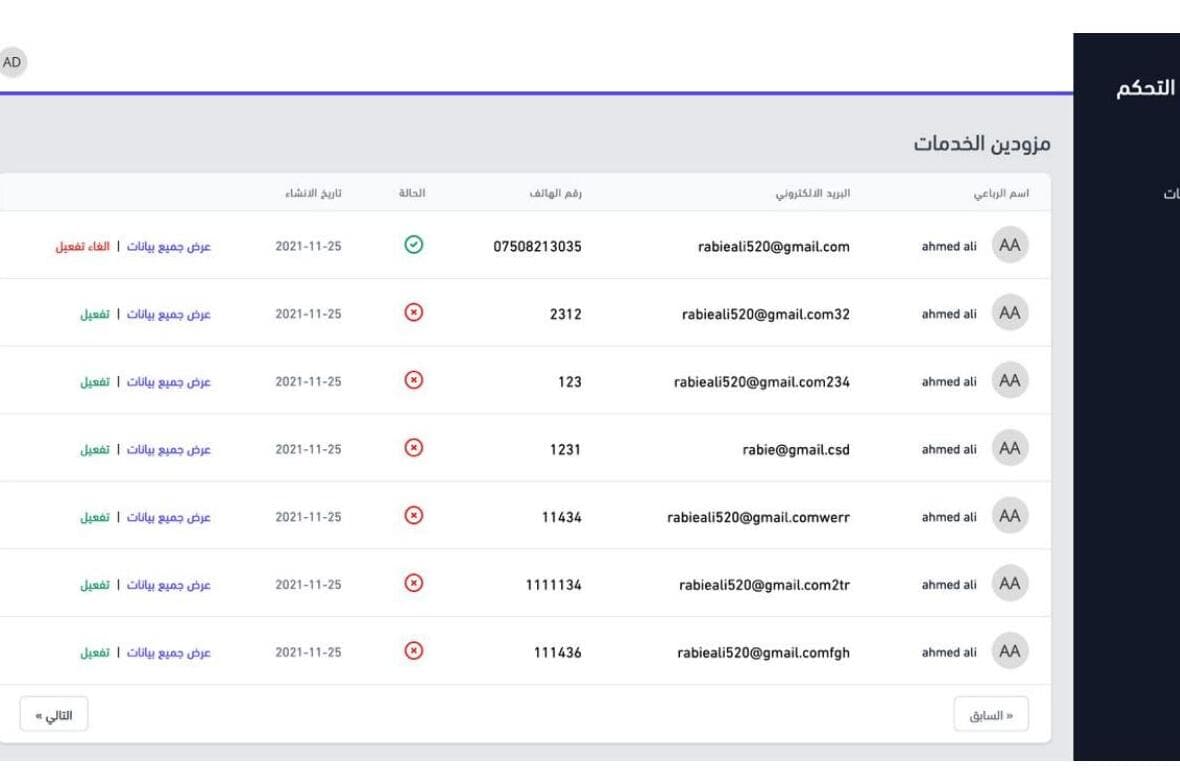This screenshot has width=1180, height=780.
Task: Go to previous page with السابق button
Action: tap(991, 714)
